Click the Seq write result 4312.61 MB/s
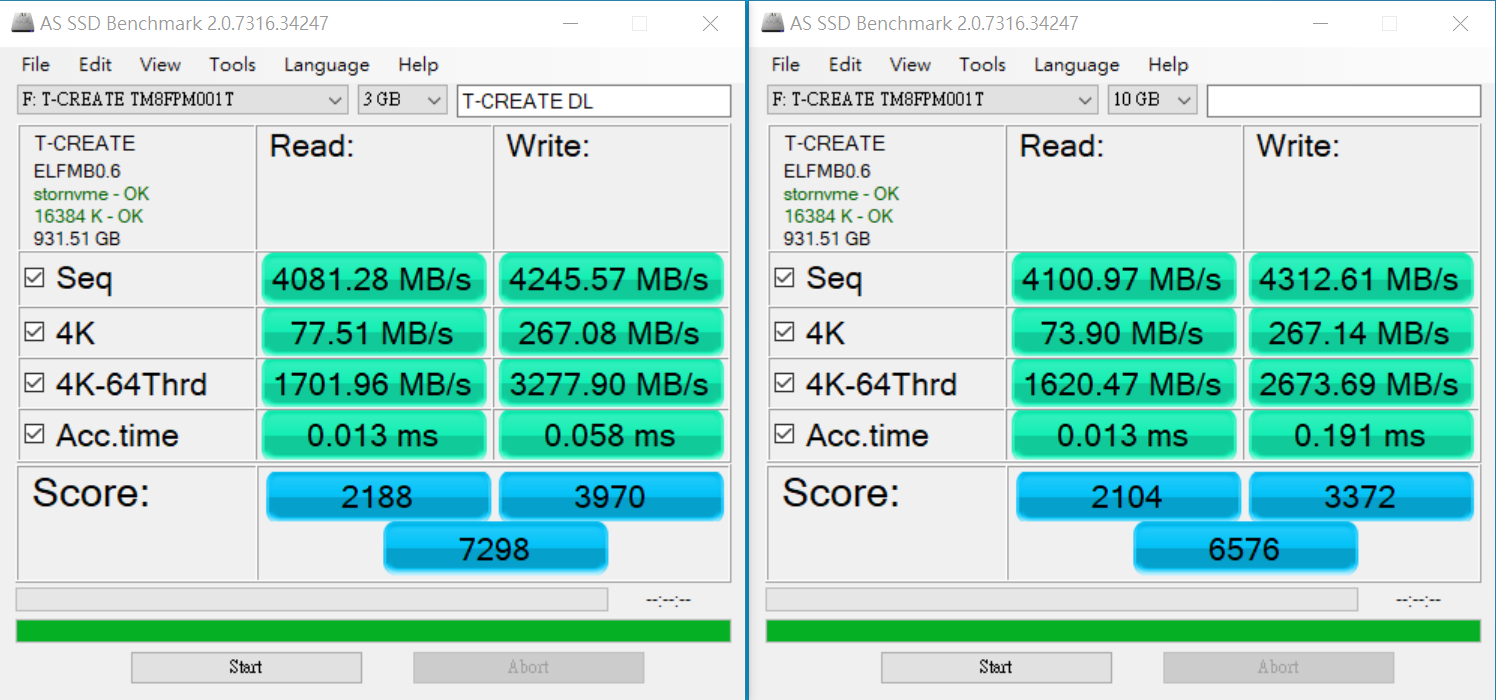Viewport: 1496px width, 700px height. click(1361, 279)
